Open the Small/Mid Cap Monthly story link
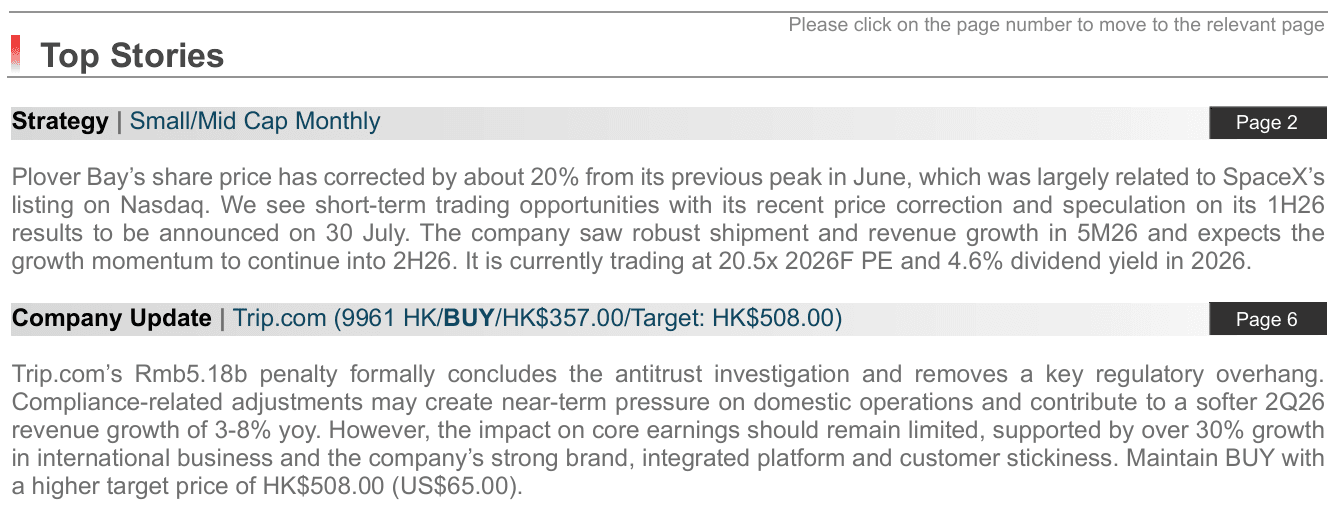 255,121
